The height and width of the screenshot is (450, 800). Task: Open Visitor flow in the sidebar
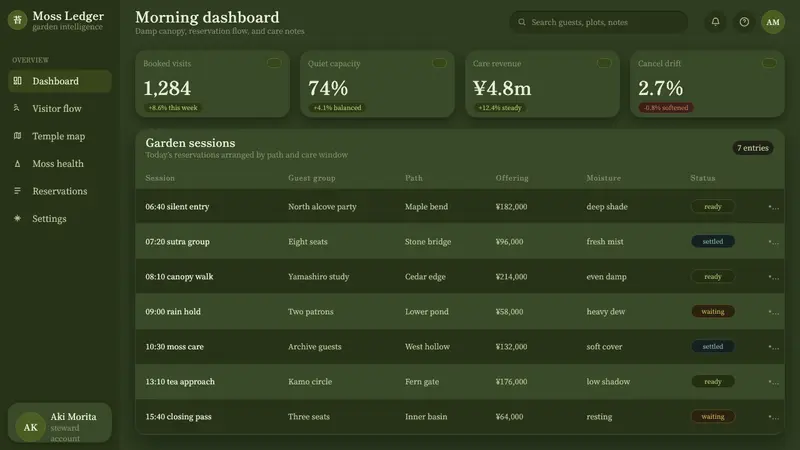60,109
